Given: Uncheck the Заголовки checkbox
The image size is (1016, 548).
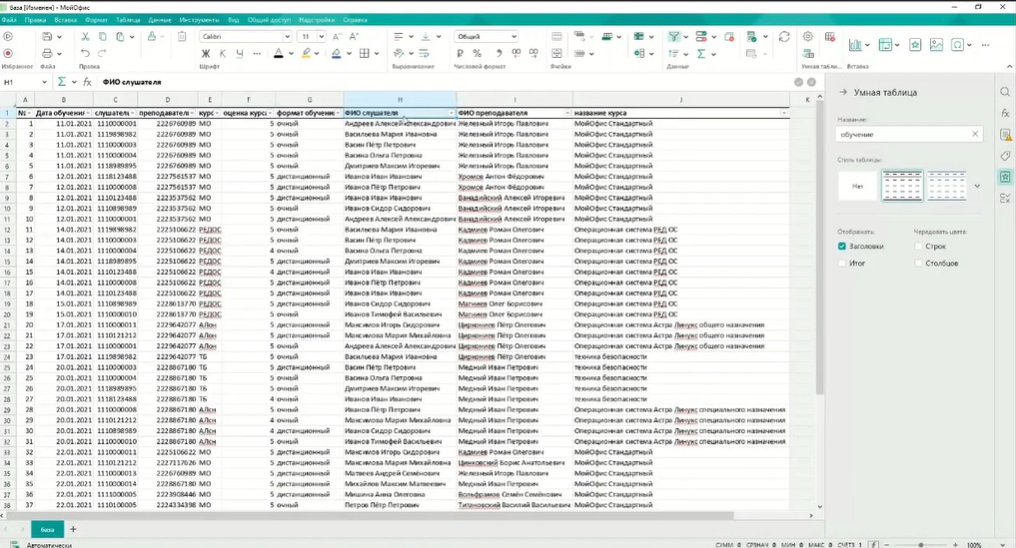Looking at the screenshot, I should pyautogui.click(x=842, y=246).
